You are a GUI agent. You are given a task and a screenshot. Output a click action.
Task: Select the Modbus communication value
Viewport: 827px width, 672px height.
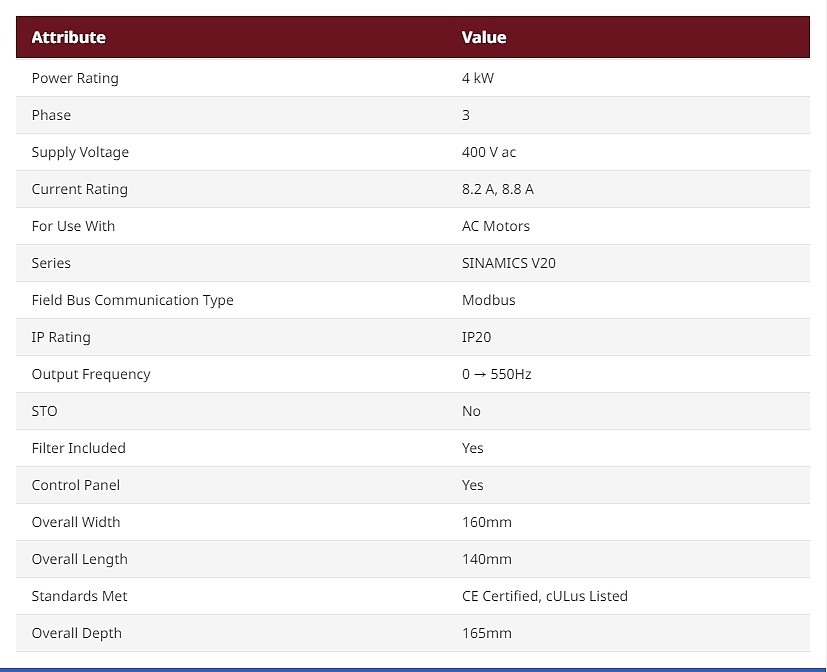pyautogui.click(x=489, y=300)
